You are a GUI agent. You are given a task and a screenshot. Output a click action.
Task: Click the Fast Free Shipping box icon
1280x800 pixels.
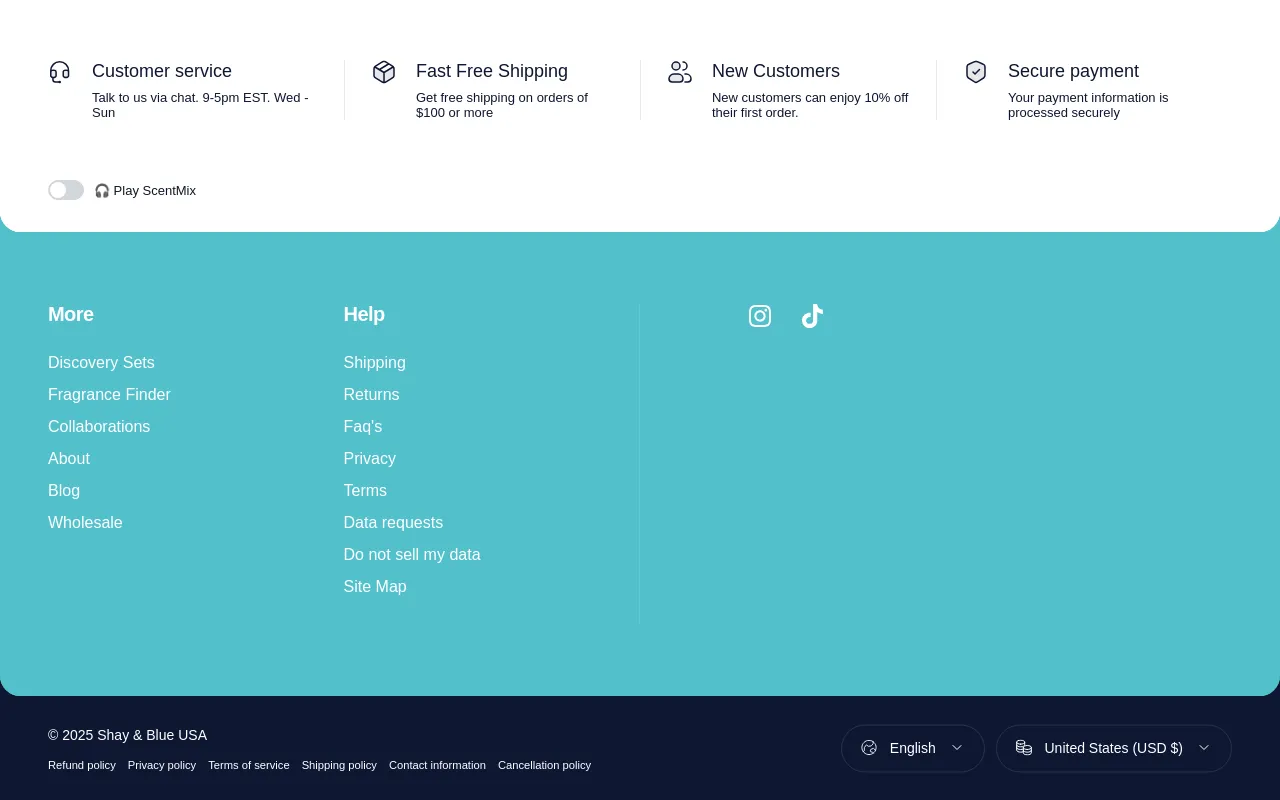[x=384, y=72]
